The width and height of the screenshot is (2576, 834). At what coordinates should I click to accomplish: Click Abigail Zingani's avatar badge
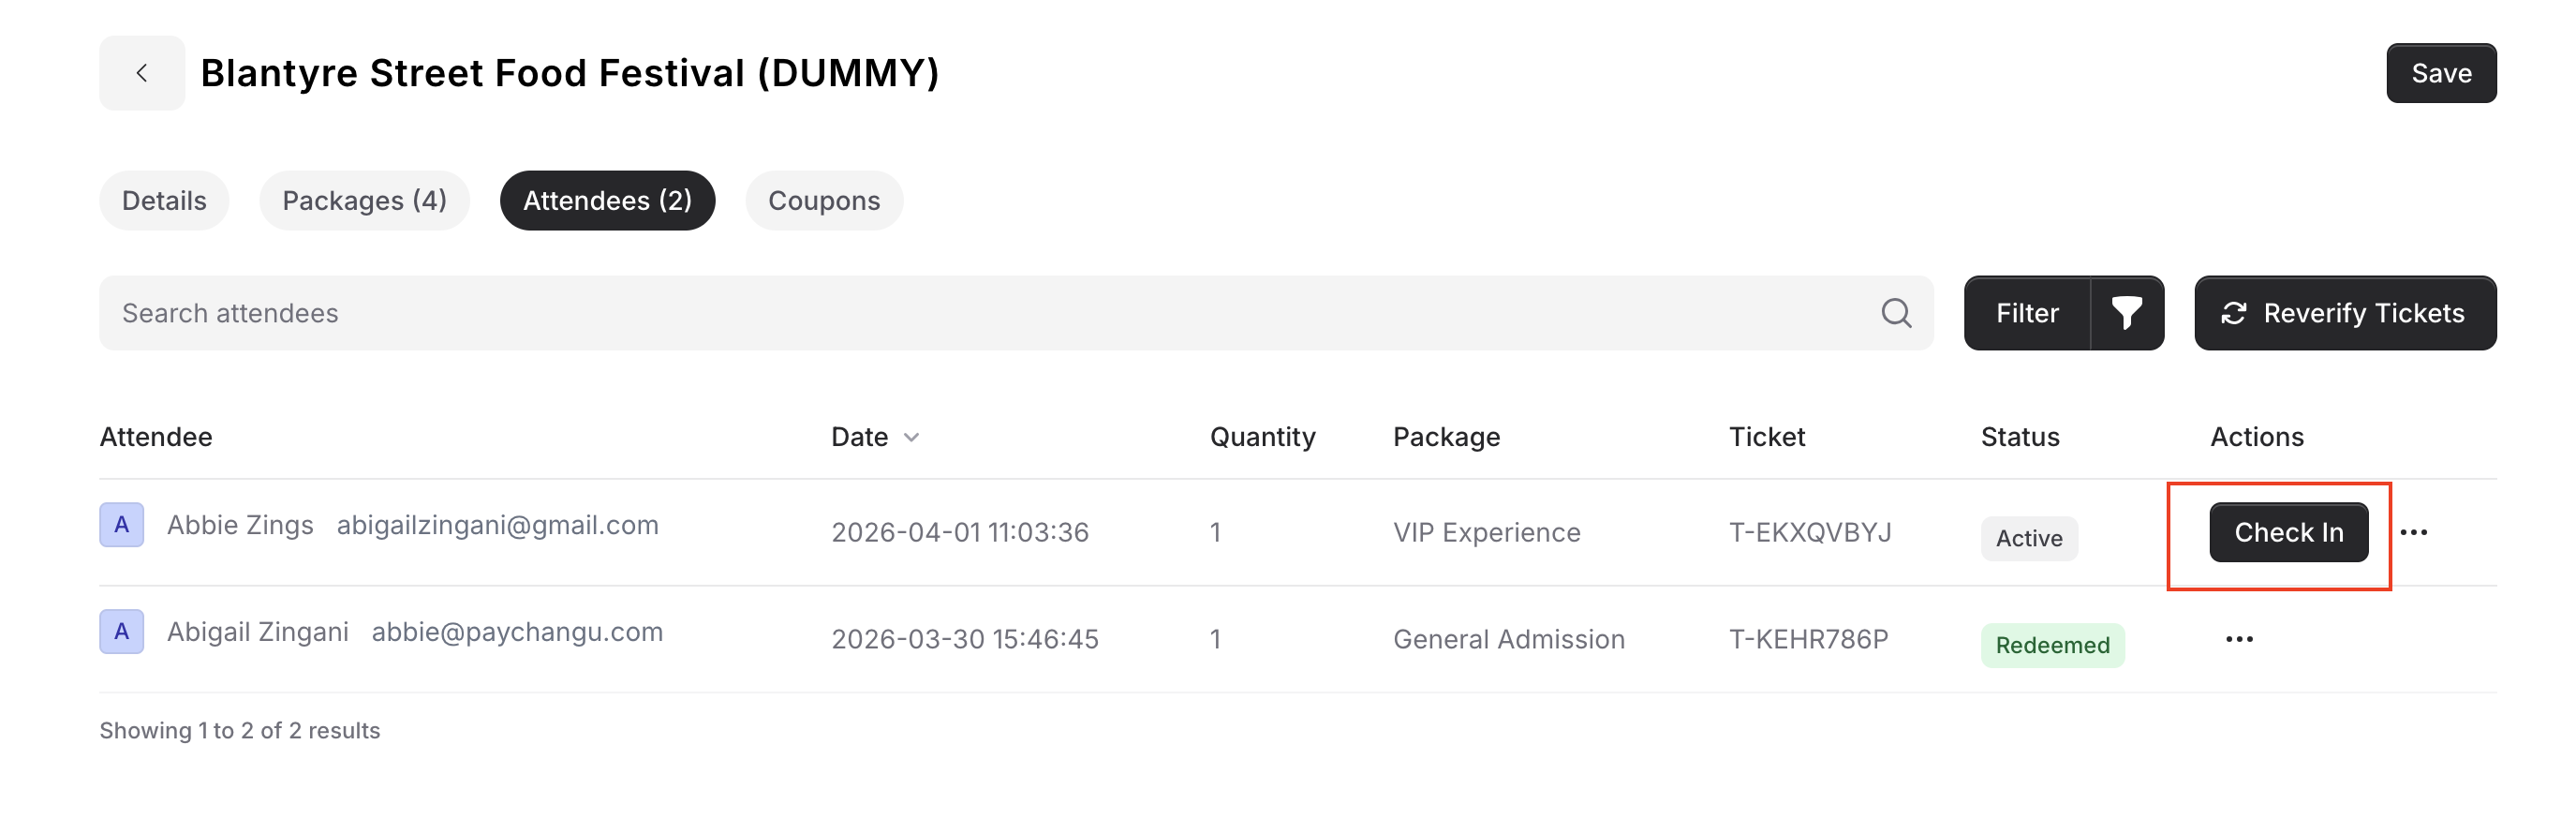(x=122, y=632)
